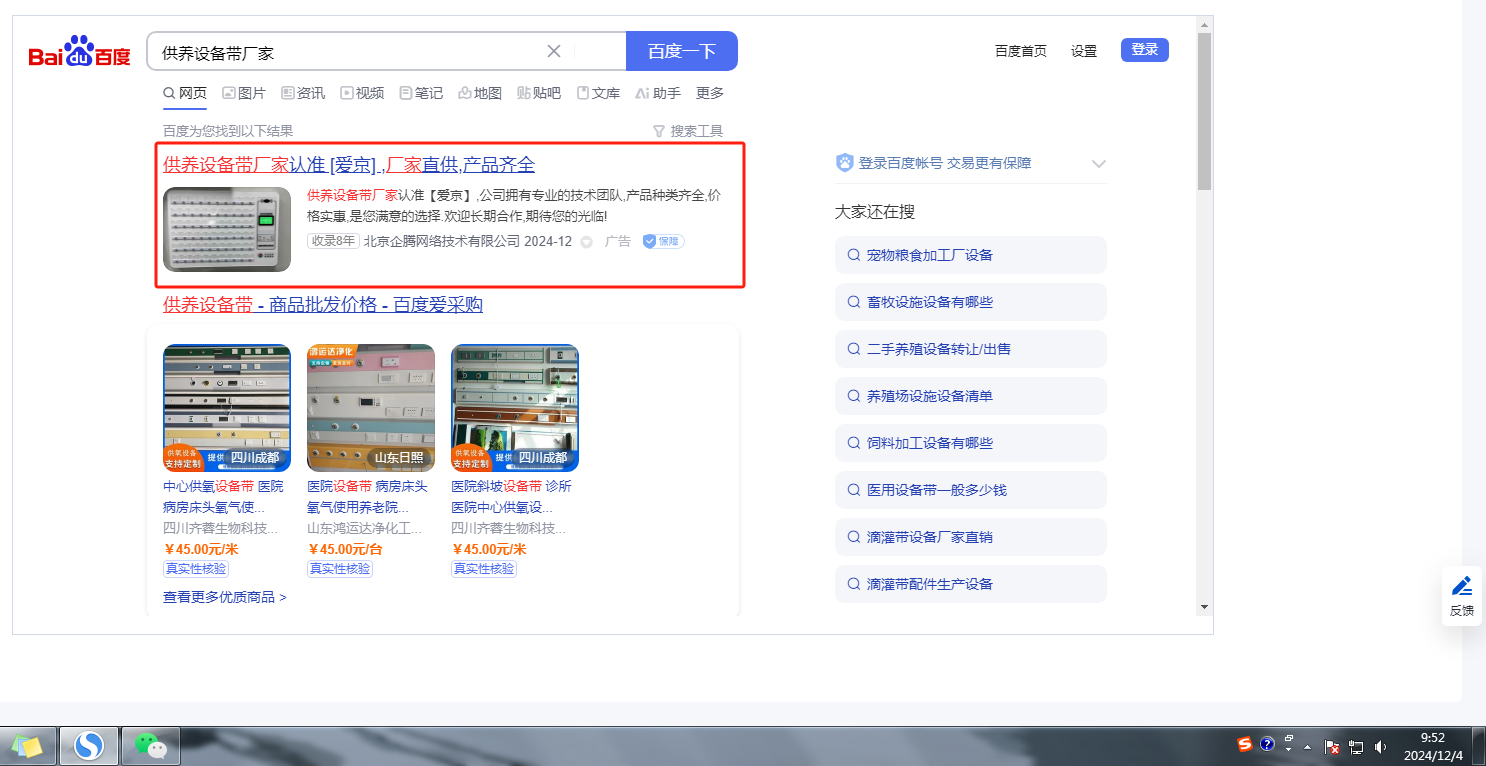Image resolution: width=1486 pixels, height=766 pixels.
Task: Search related term 畜牧设施设备有哪些
Action: coord(971,302)
